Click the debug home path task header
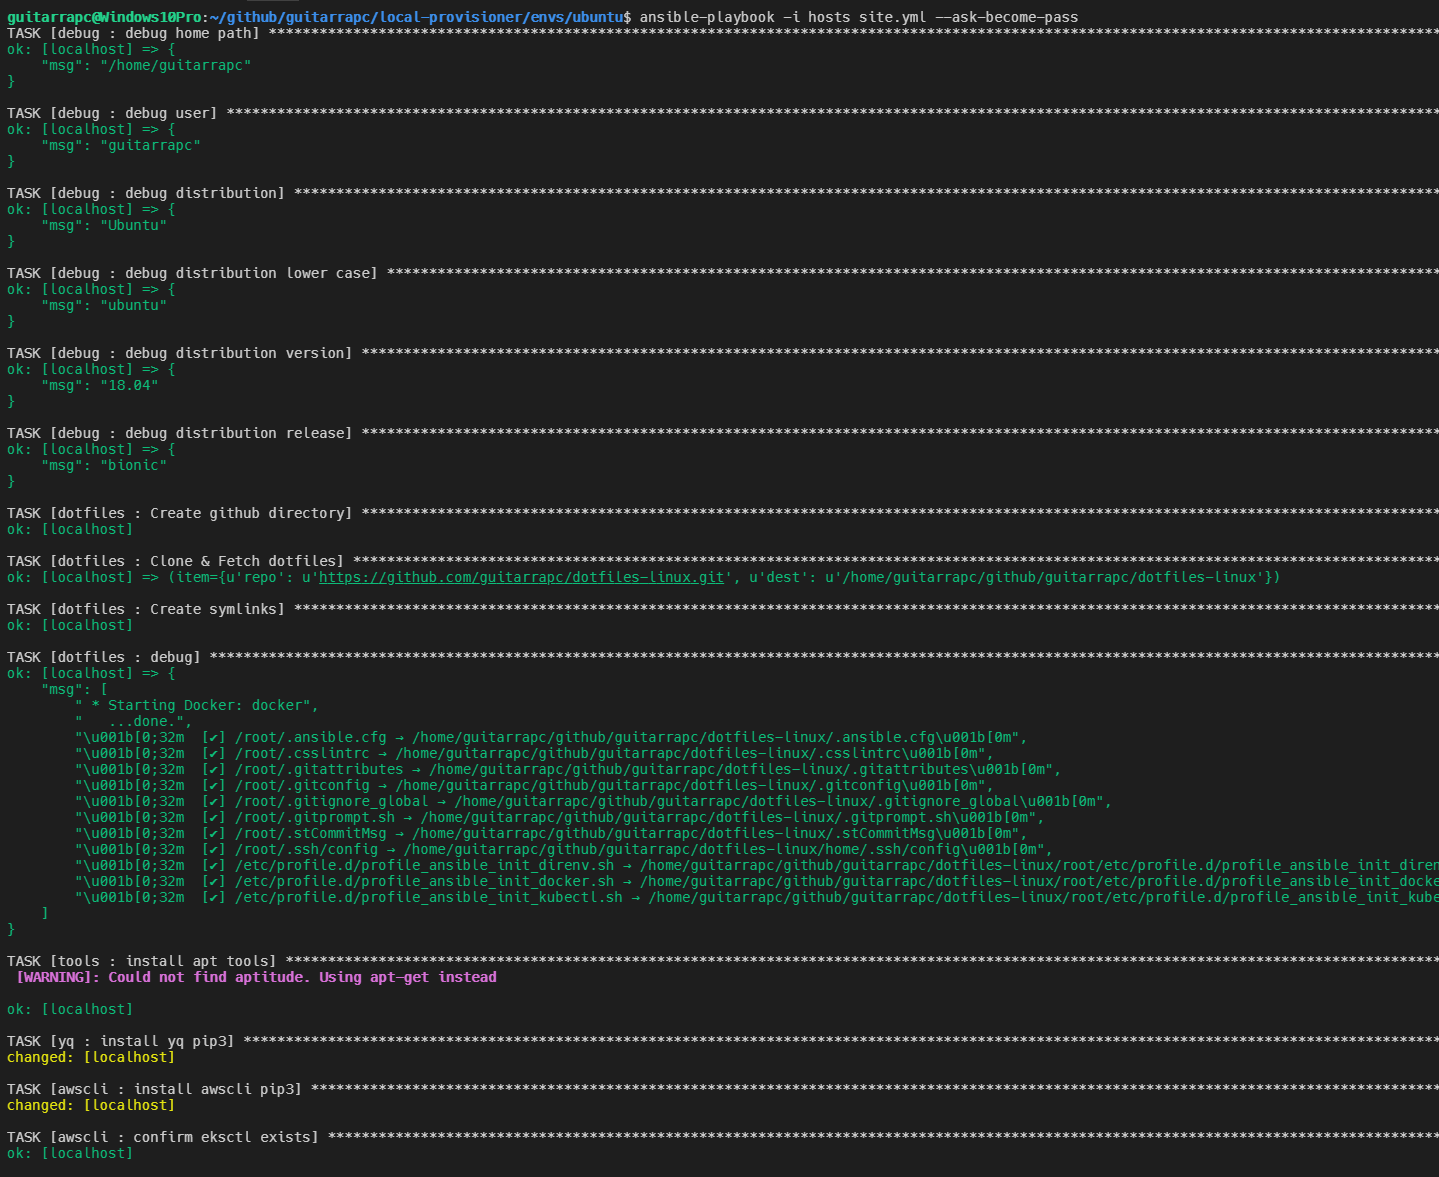This screenshot has width=1439, height=1177. pos(130,33)
